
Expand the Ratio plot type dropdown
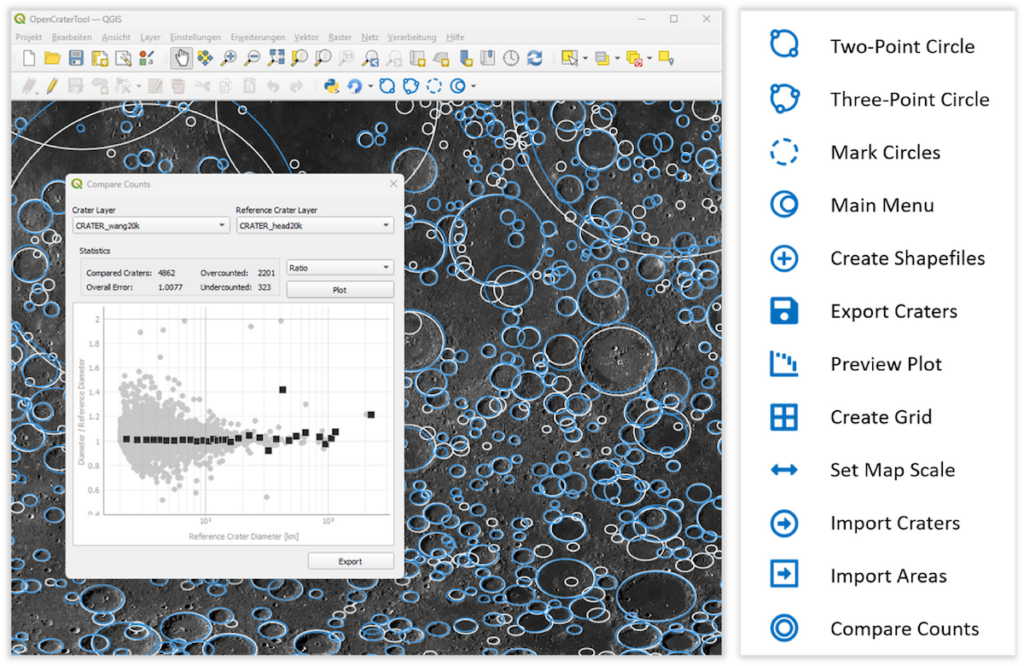pyautogui.click(x=339, y=268)
